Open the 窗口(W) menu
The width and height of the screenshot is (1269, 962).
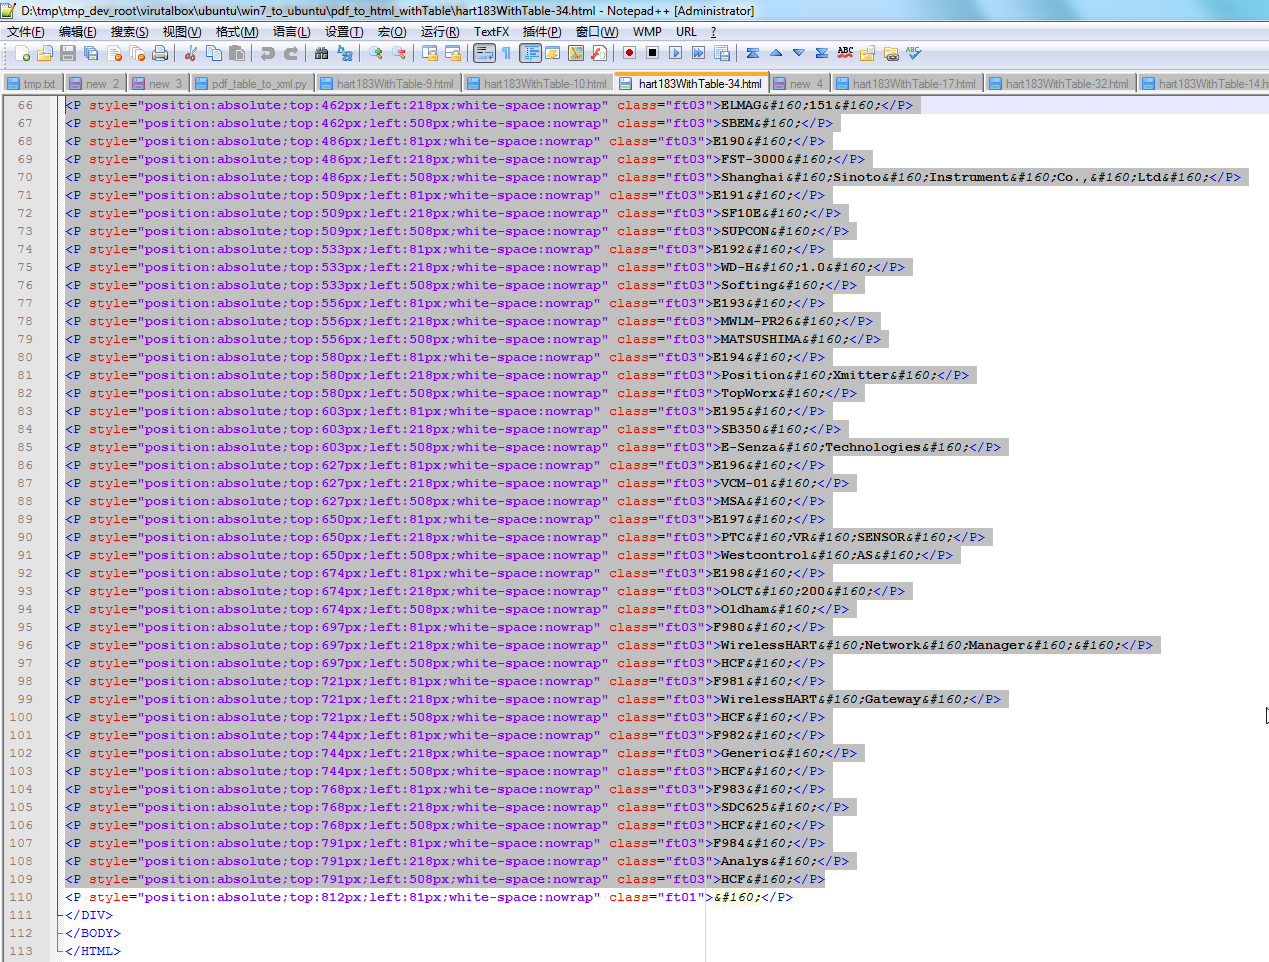[597, 32]
